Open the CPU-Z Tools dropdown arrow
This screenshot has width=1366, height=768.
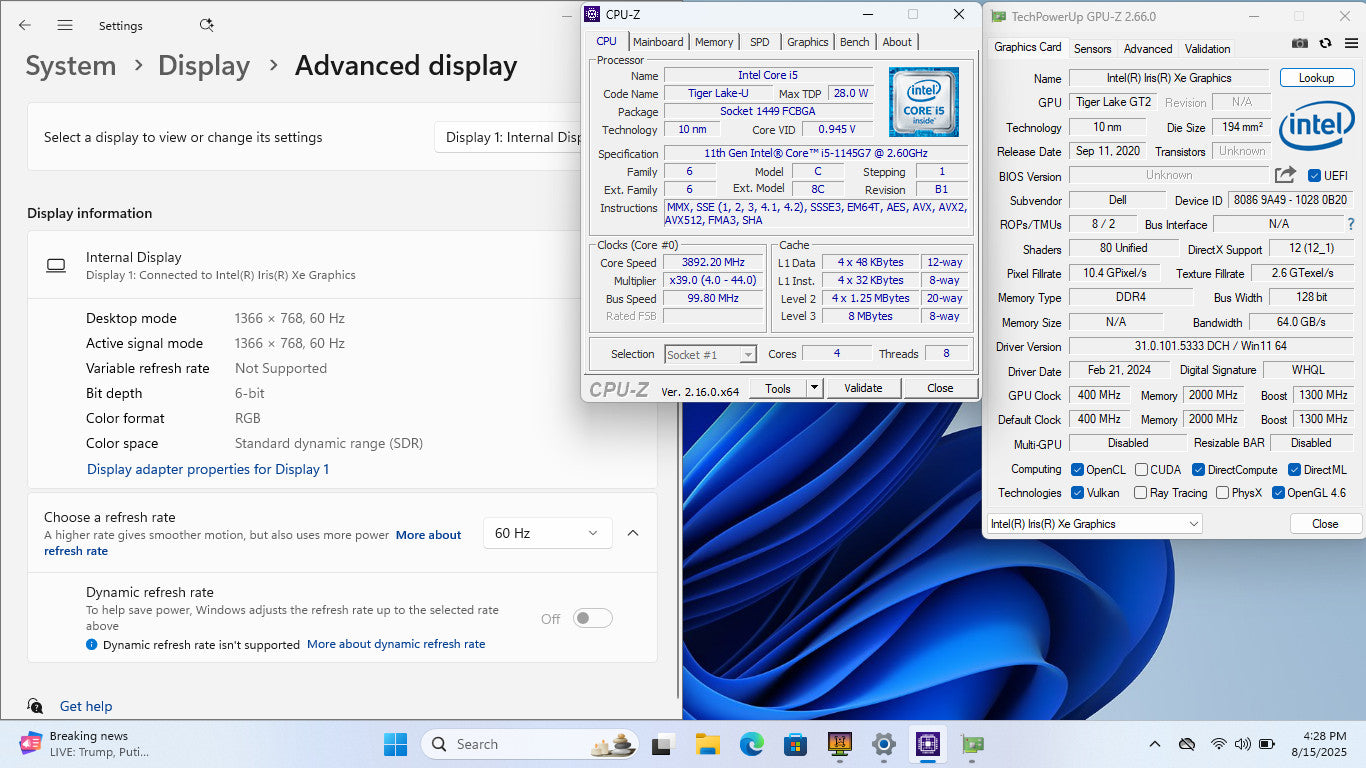(814, 388)
